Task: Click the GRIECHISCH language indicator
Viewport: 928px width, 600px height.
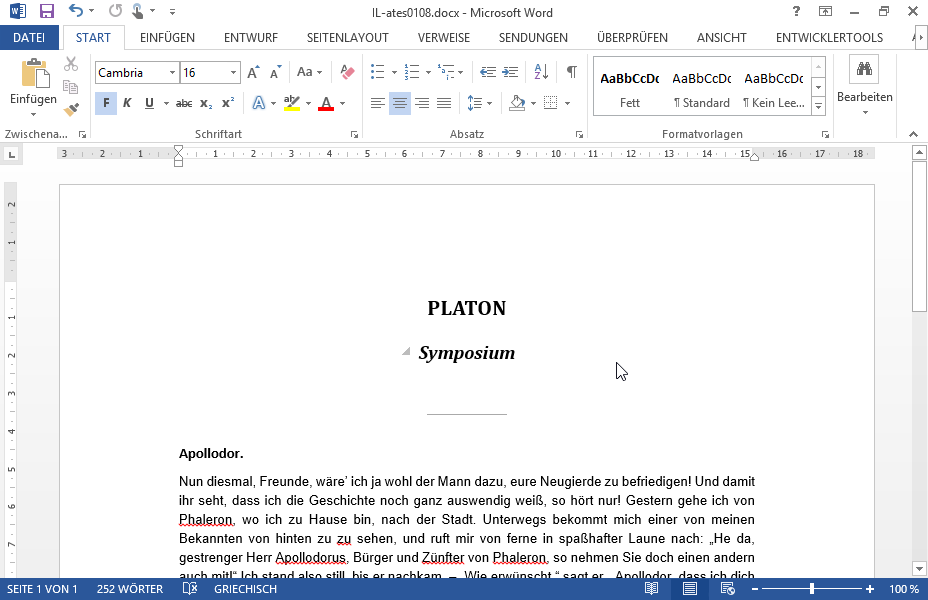Action: 245,589
